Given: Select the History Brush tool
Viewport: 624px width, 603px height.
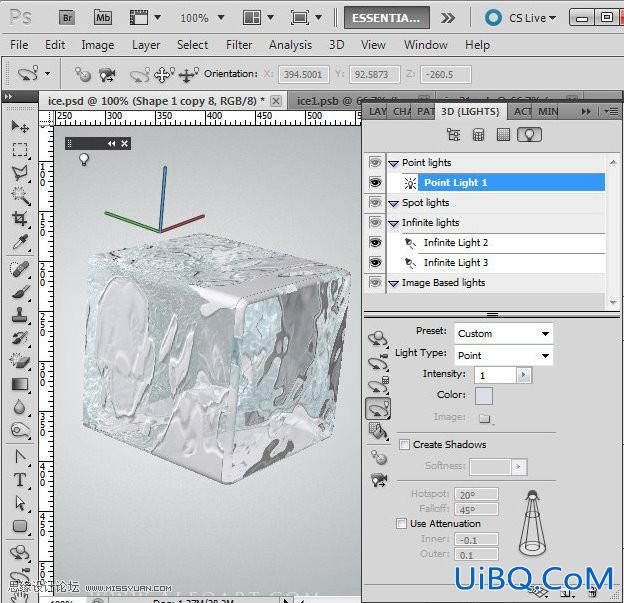Looking at the screenshot, I should [x=20, y=338].
